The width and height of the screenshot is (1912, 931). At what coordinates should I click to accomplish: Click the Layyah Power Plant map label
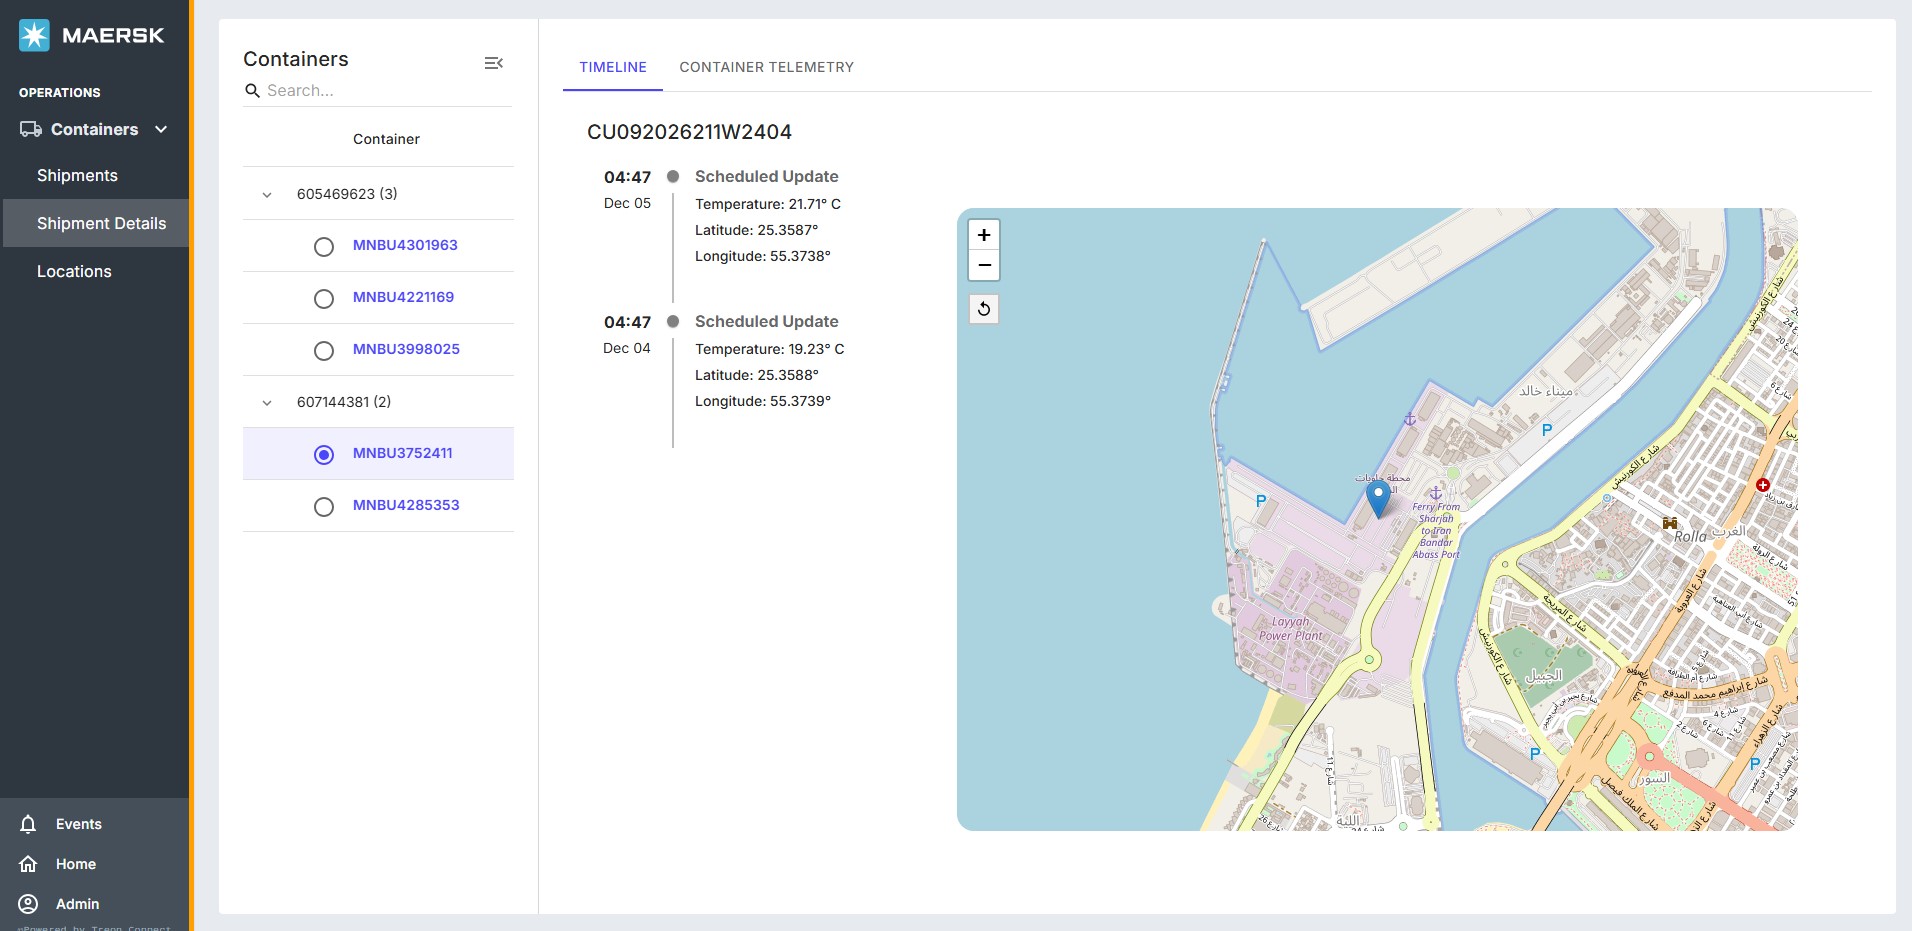tap(1291, 629)
